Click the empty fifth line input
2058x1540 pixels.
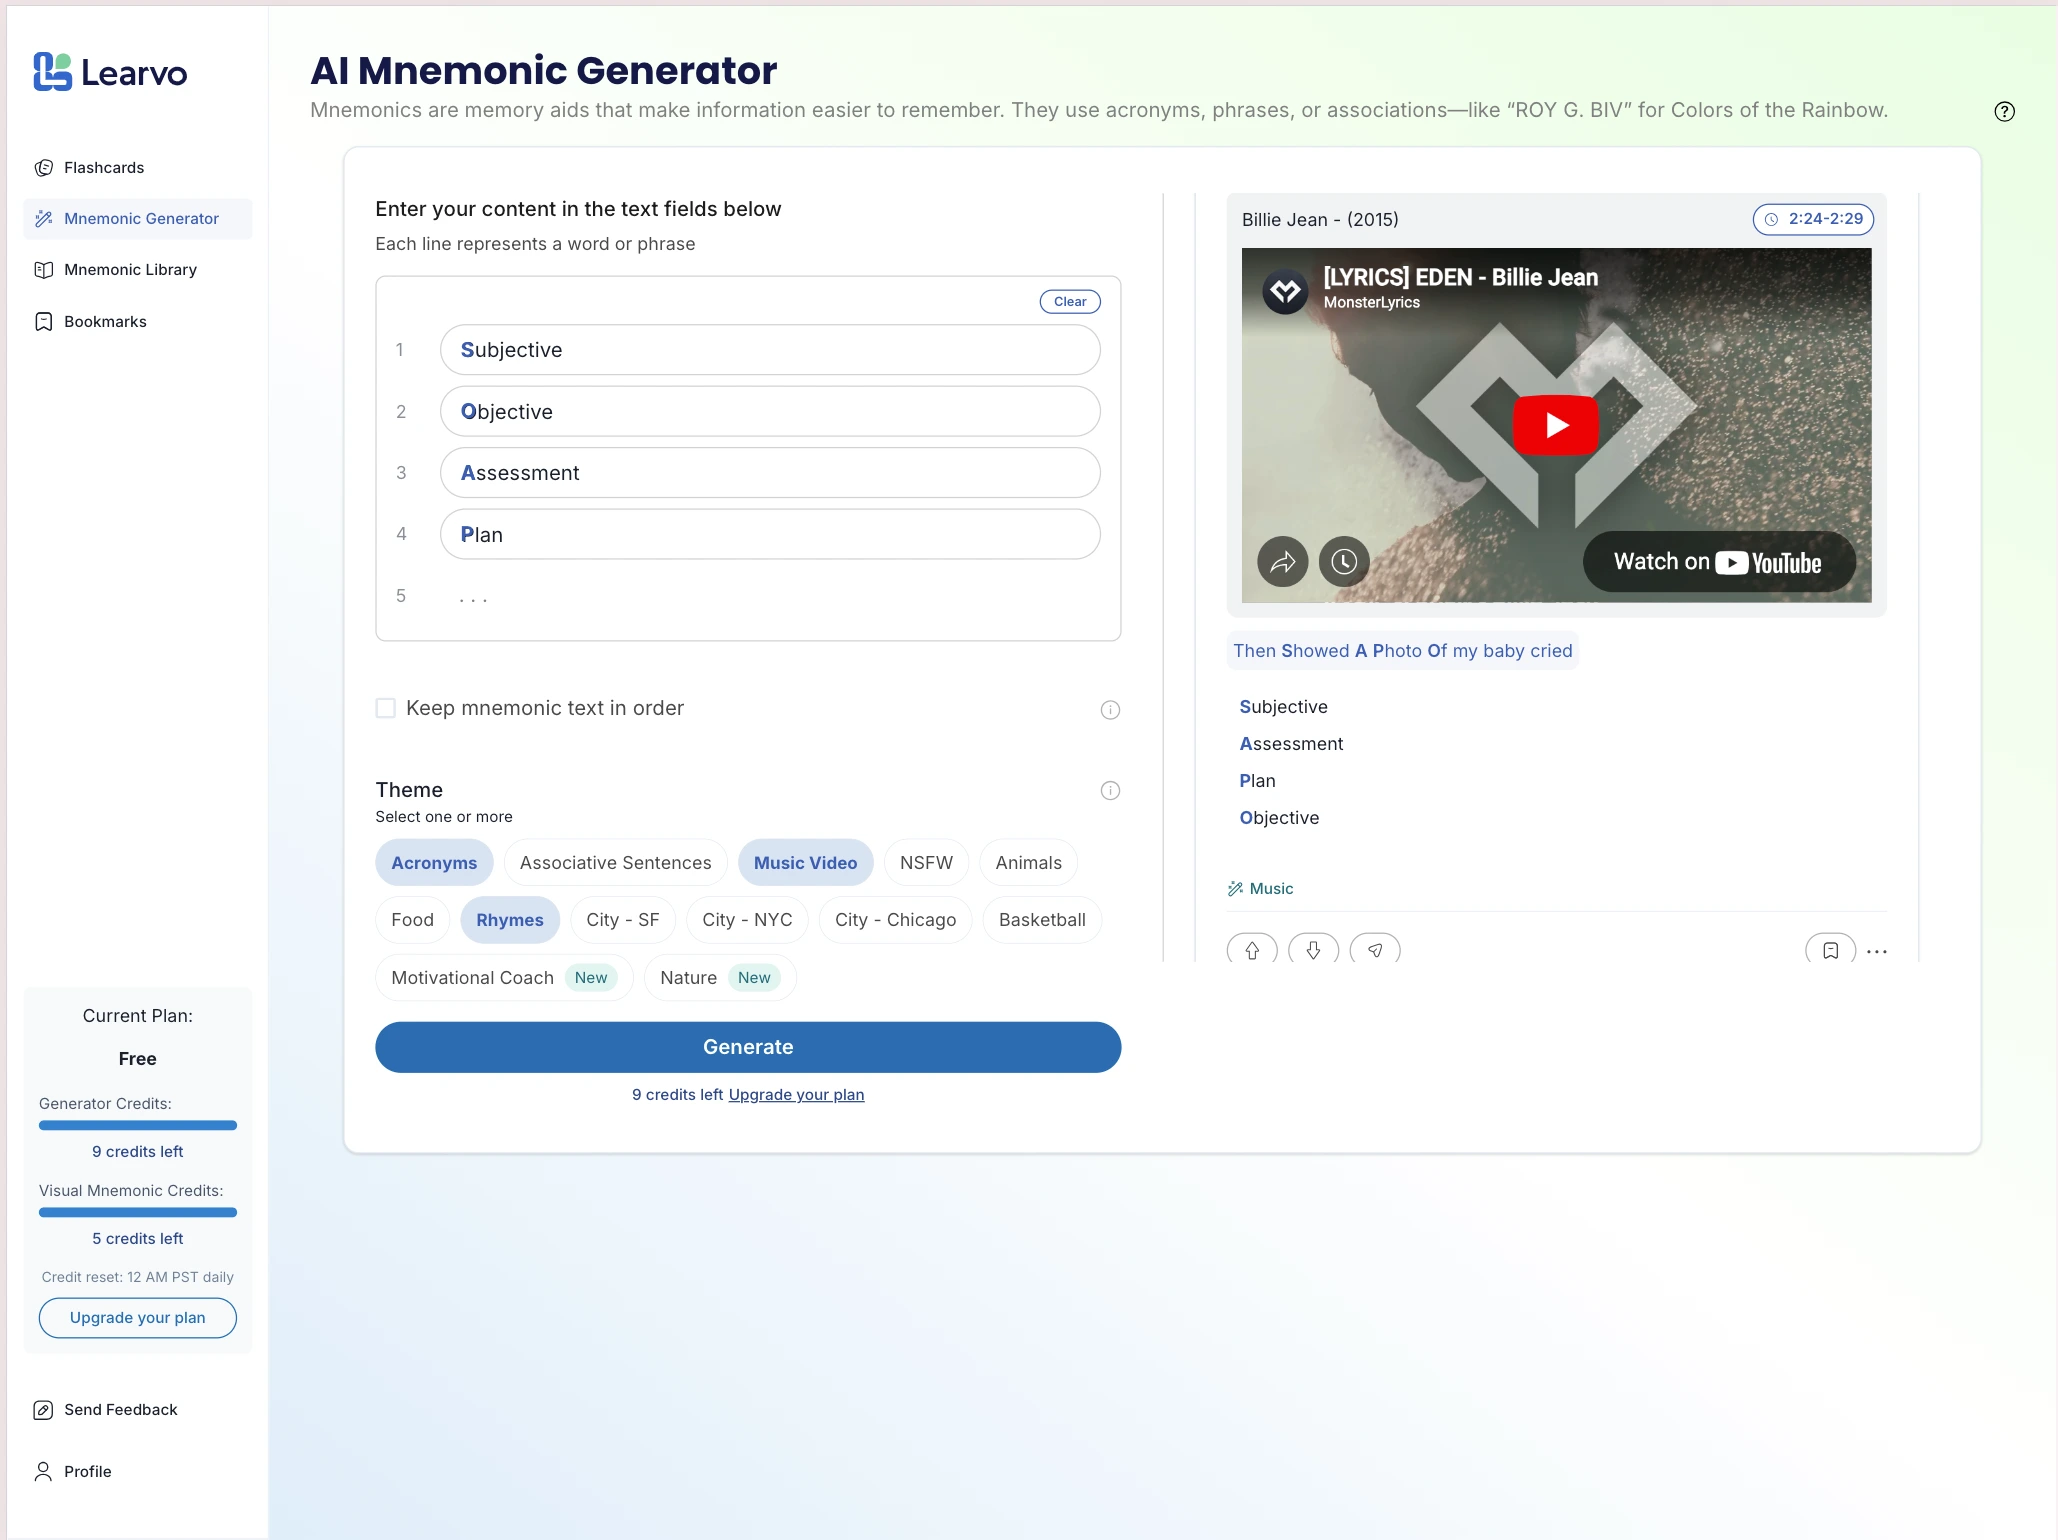pos(770,596)
